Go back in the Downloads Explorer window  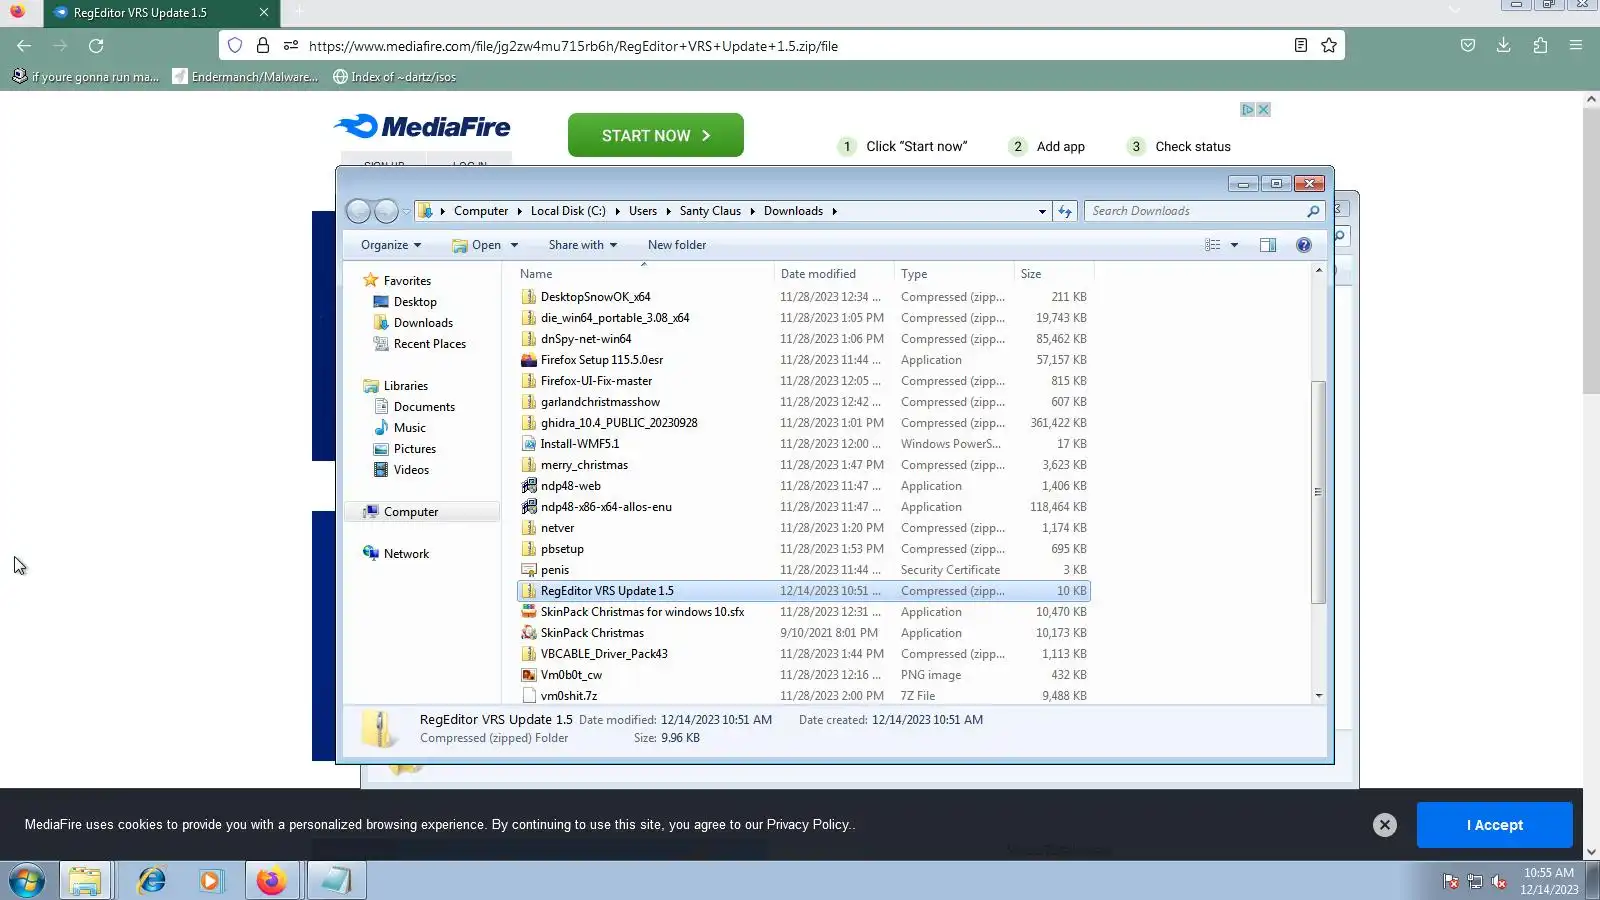coord(358,211)
